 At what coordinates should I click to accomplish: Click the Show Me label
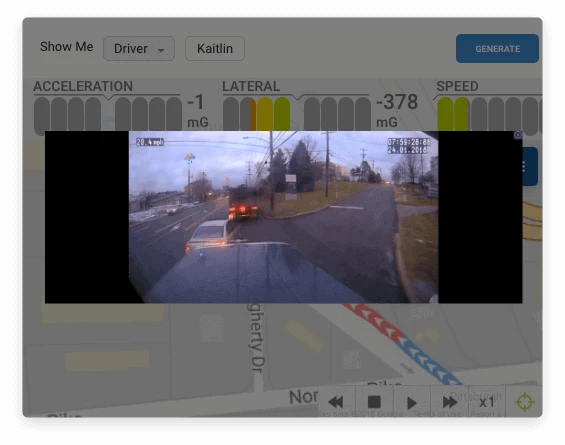click(67, 47)
